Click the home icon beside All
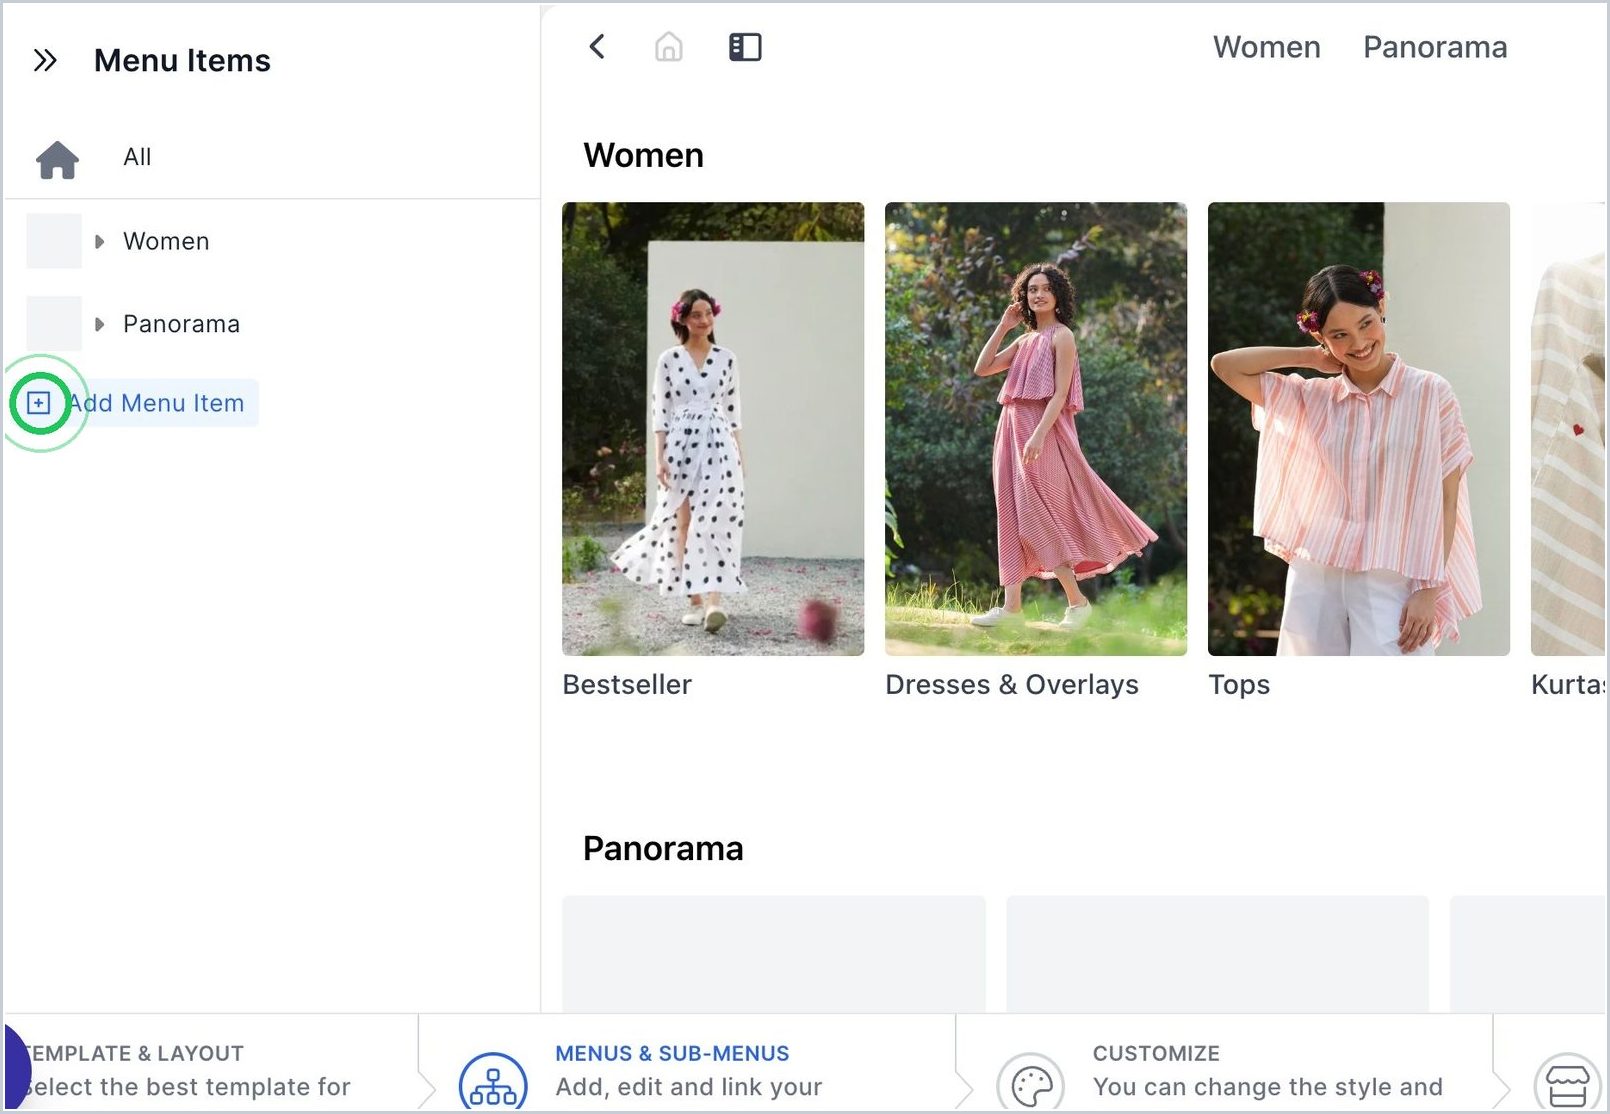Screen dimensions: 1610x1114 (x=57, y=159)
